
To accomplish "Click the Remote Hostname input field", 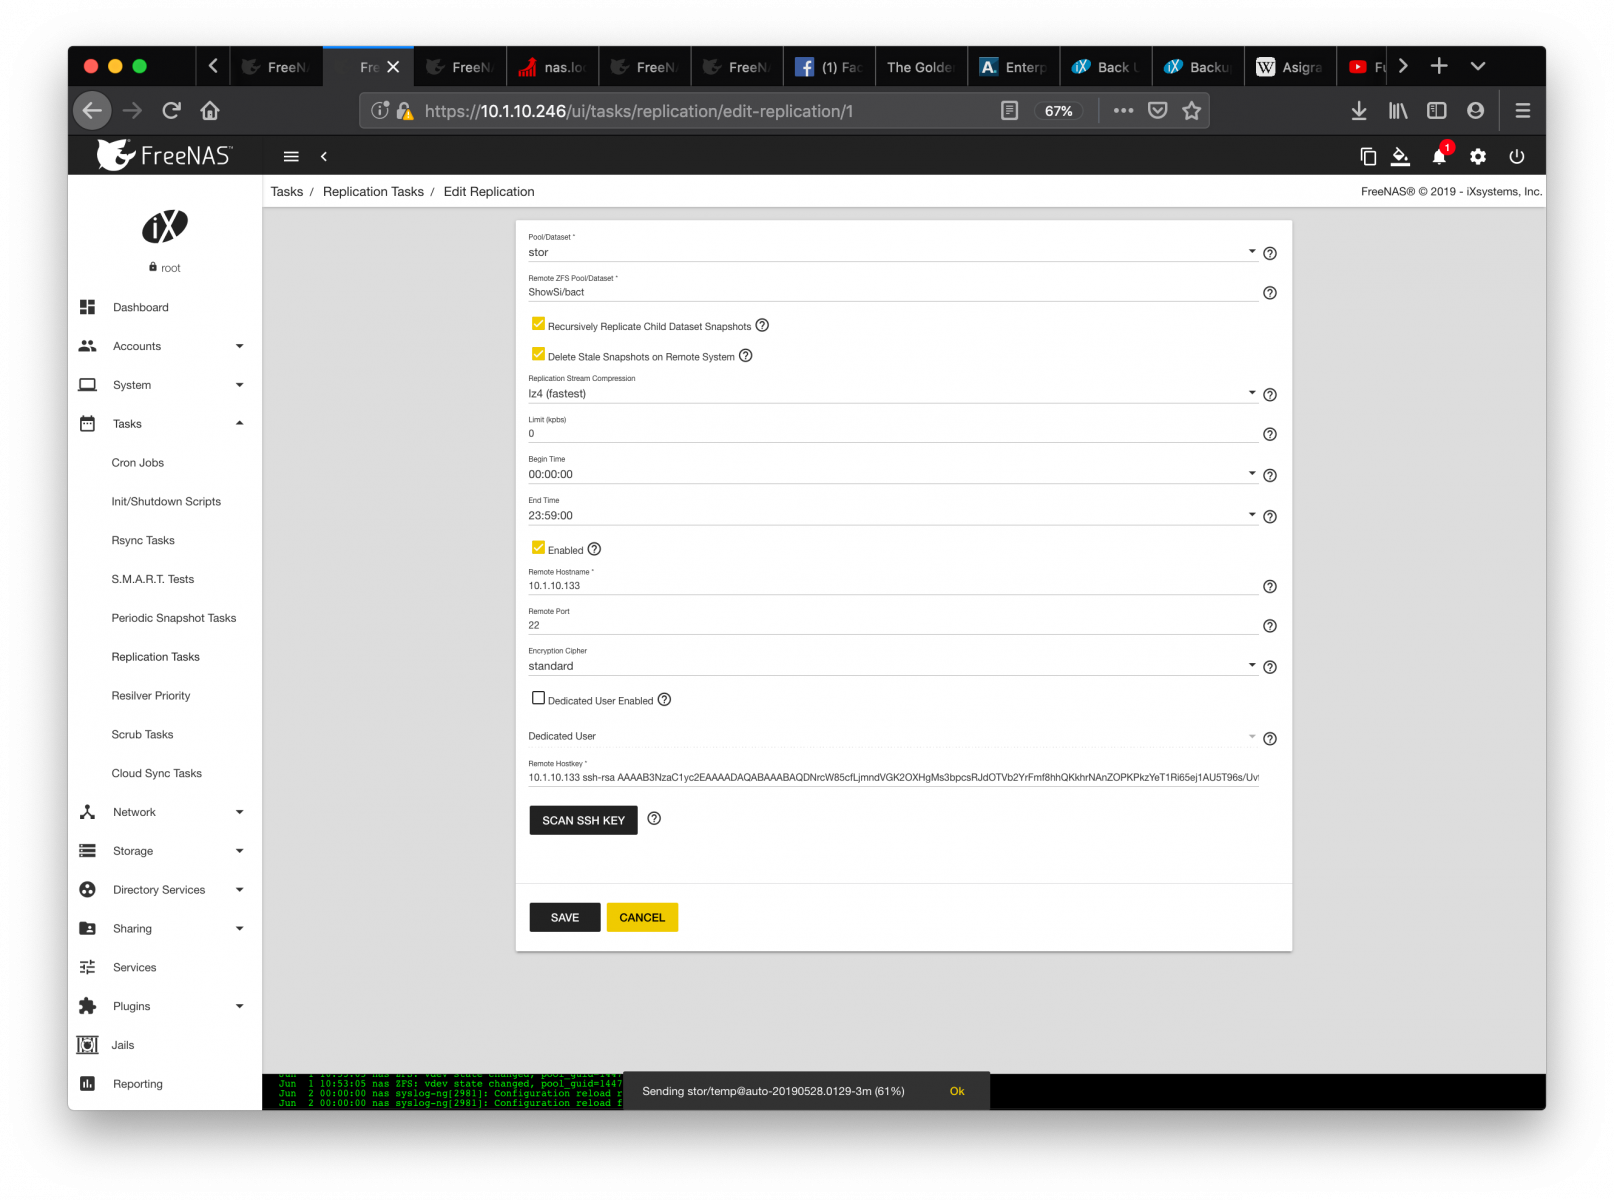I will coord(892,585).
